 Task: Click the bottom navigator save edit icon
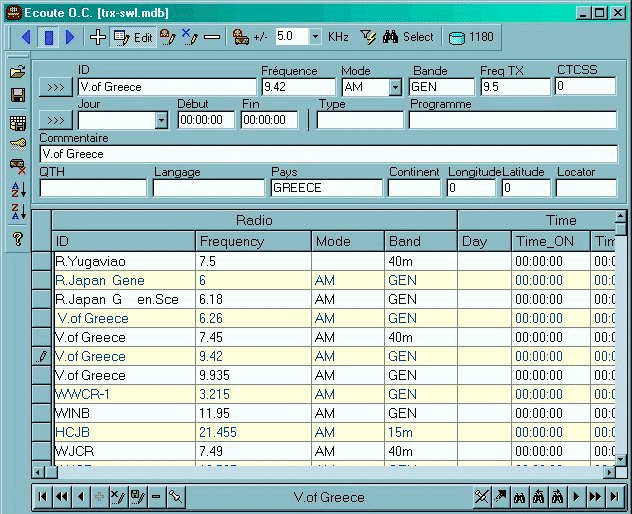(x=137, y=496)
